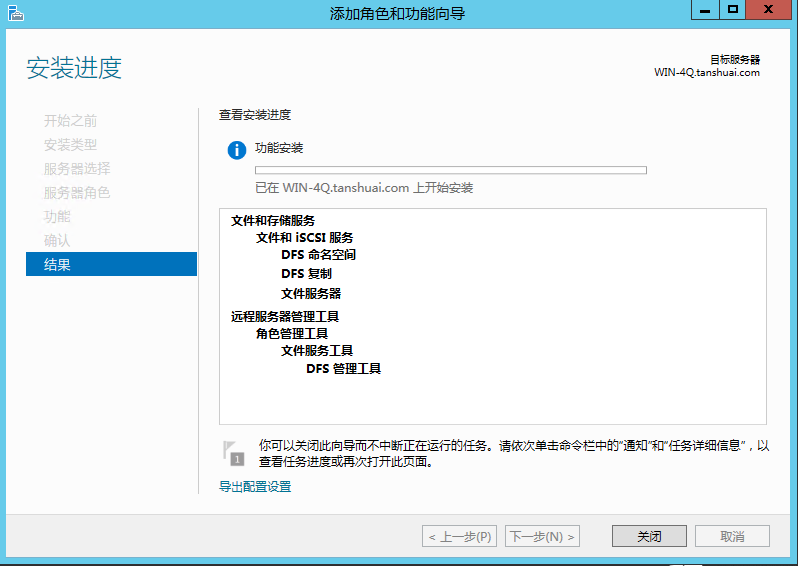Viewport: 798px width, 566px height.
Task: Click the 关闭 button
Action: pyautogui.click(x=649, y=536)
